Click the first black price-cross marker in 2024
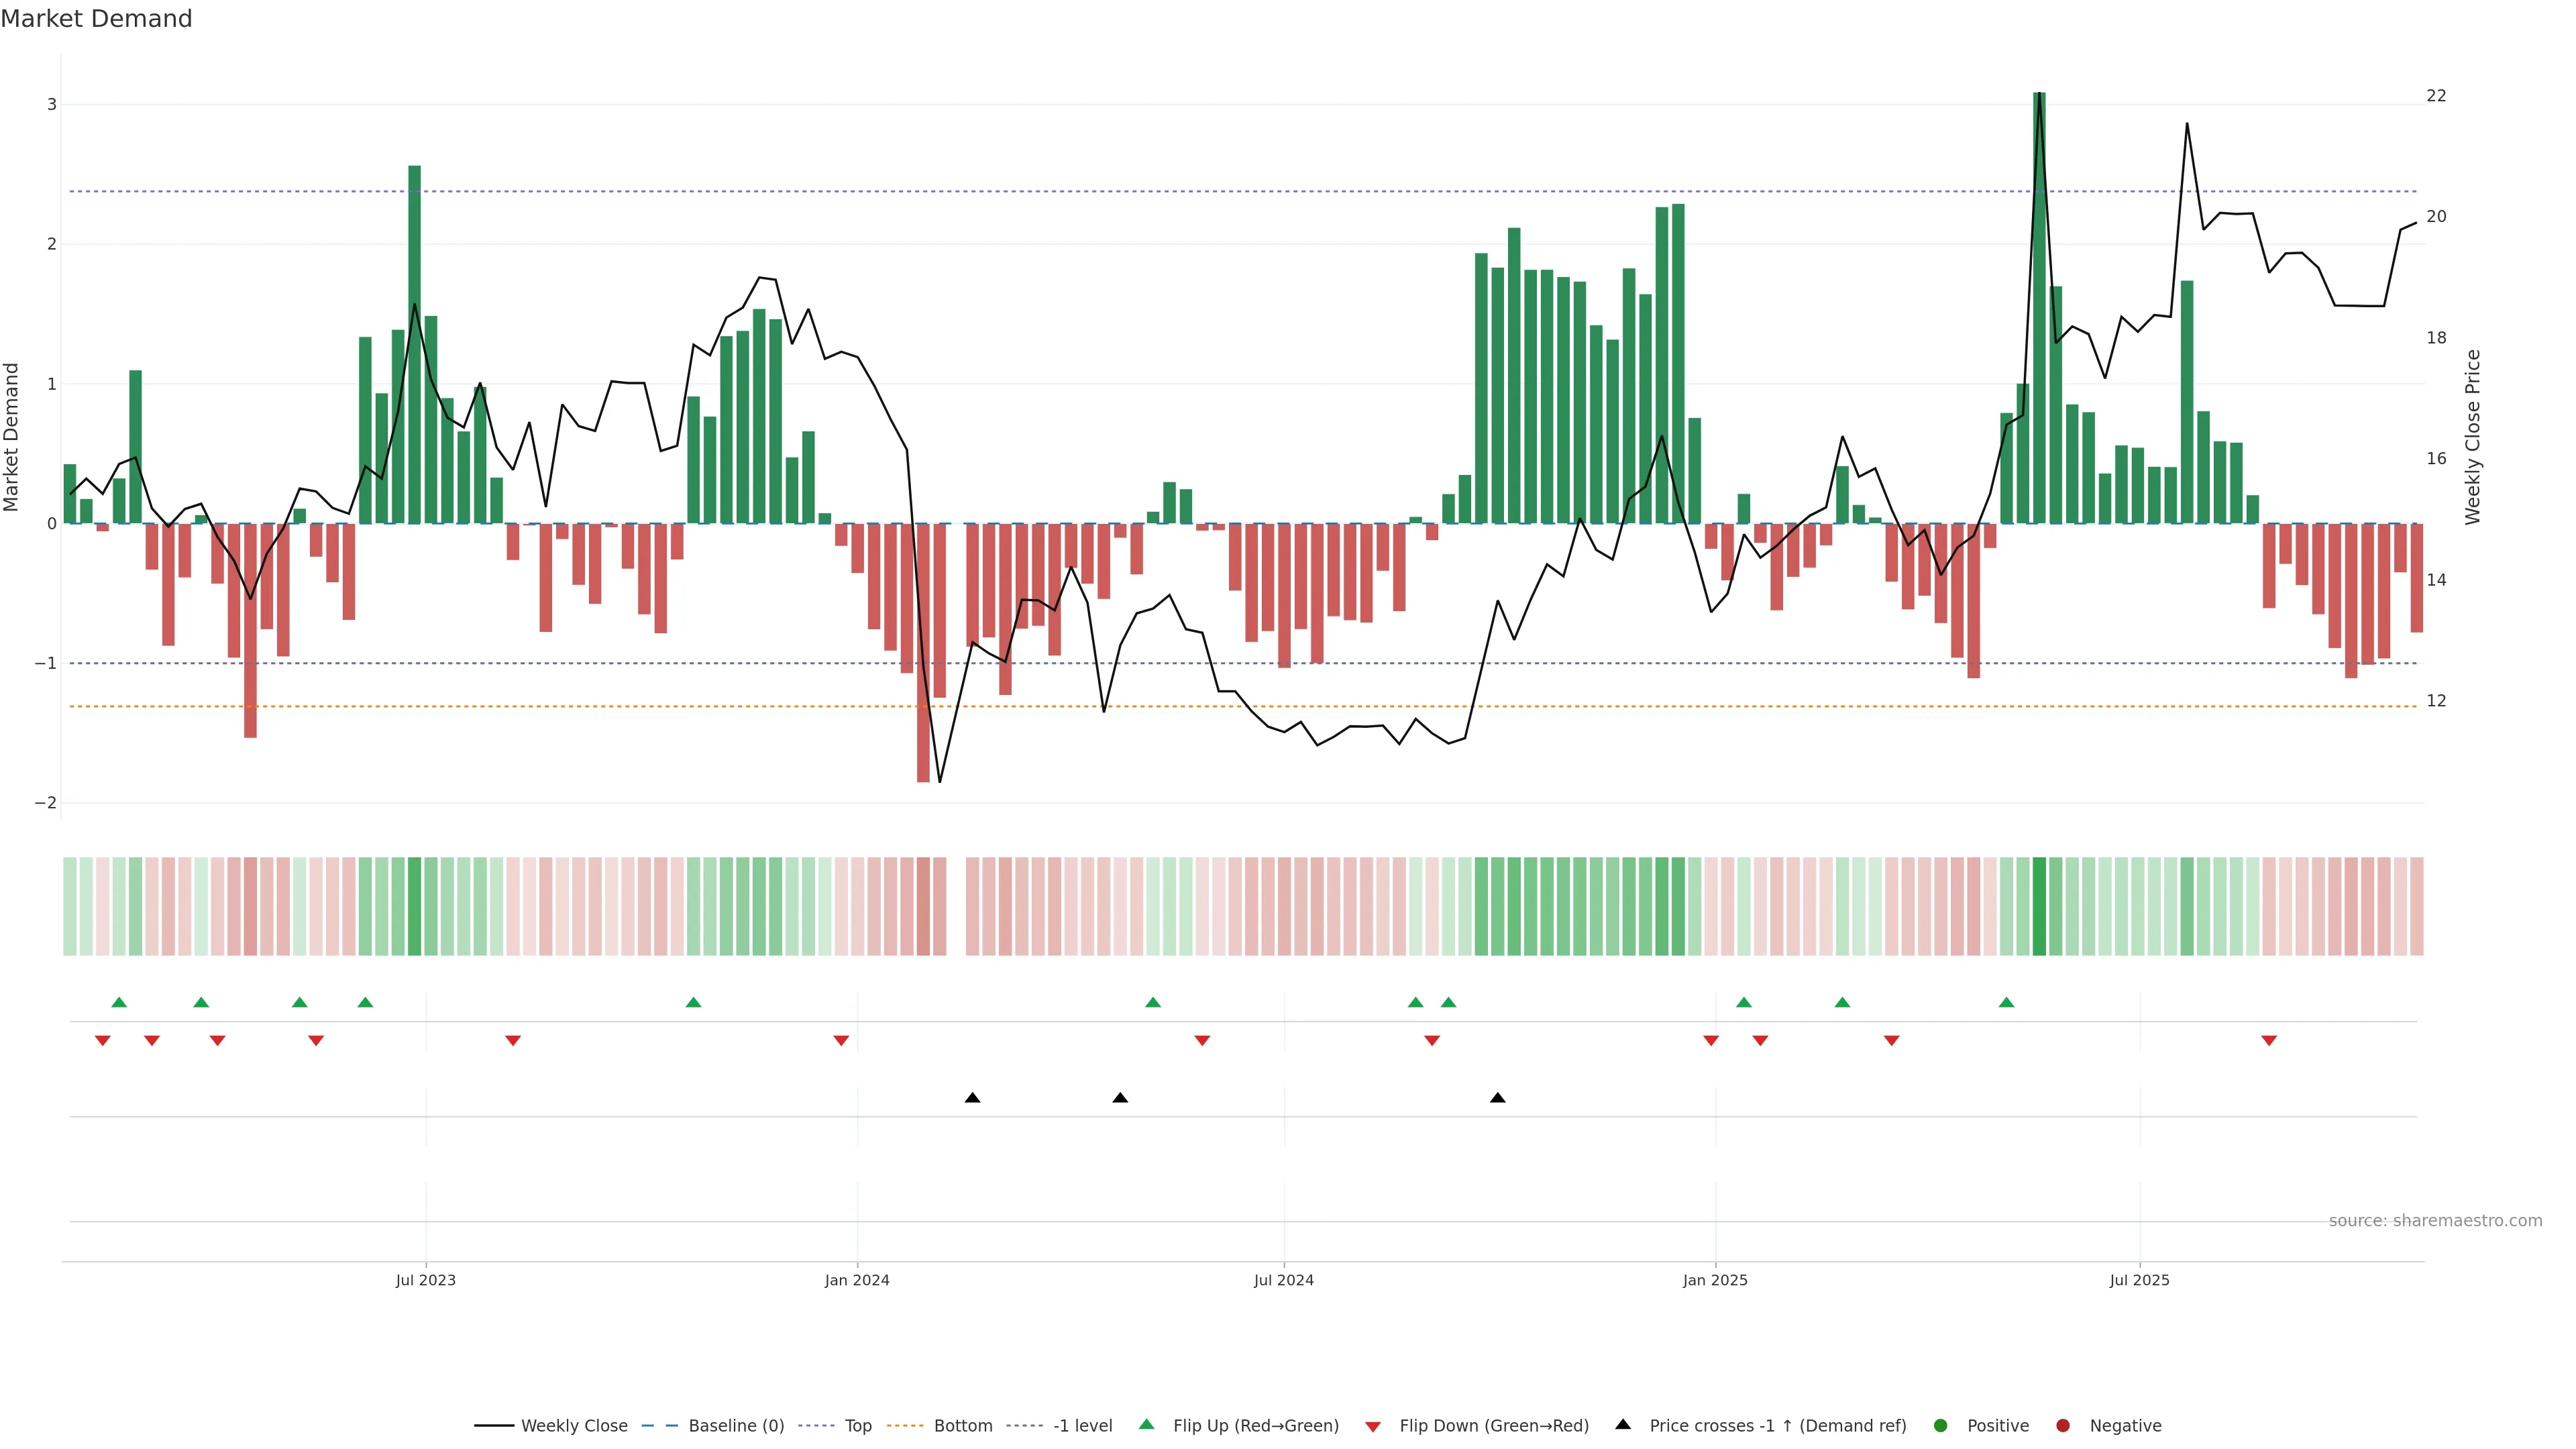 (972, 1098)
